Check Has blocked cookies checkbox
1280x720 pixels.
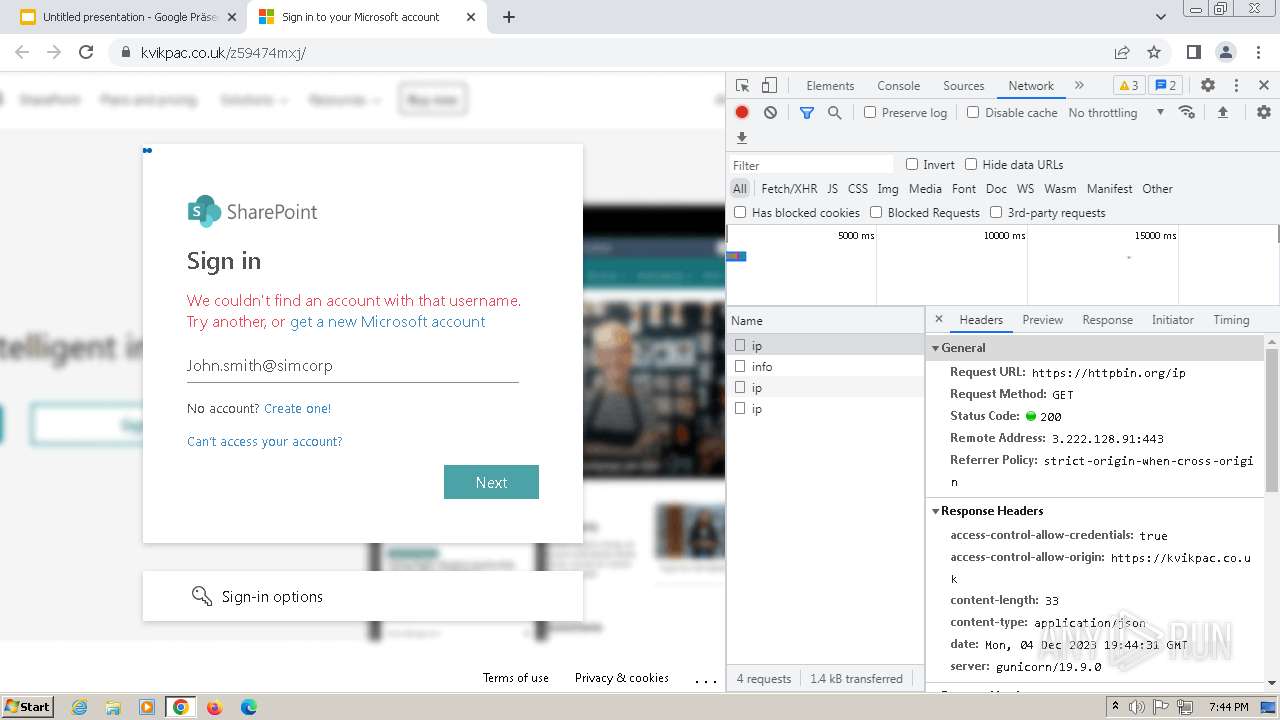(x=740, y=212)
